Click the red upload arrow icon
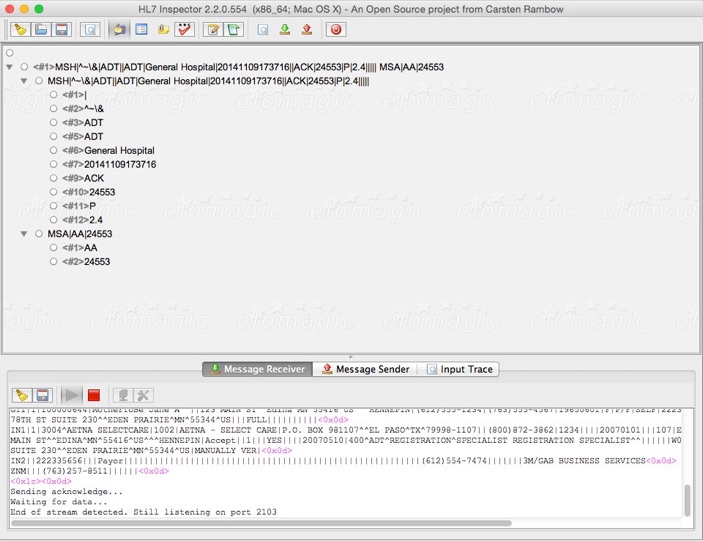 306,30
